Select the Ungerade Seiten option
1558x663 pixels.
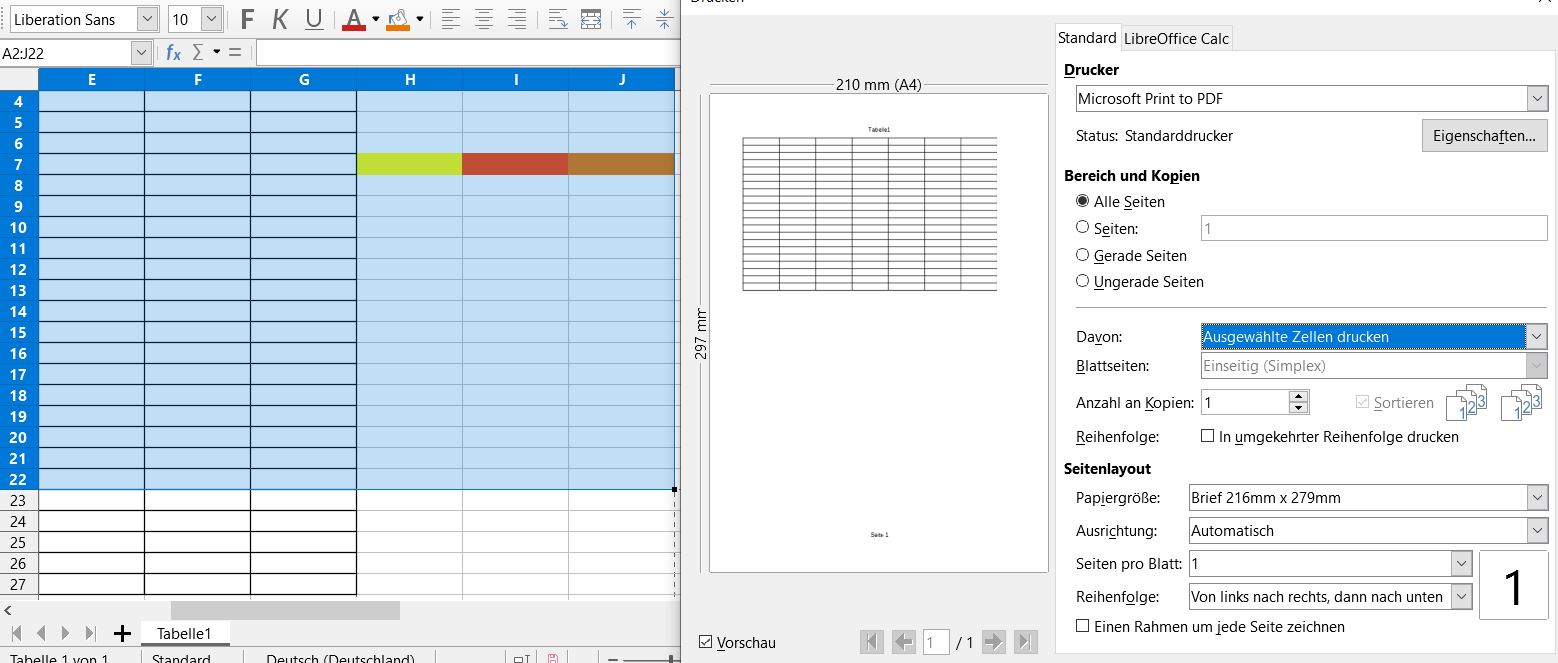1082,281
